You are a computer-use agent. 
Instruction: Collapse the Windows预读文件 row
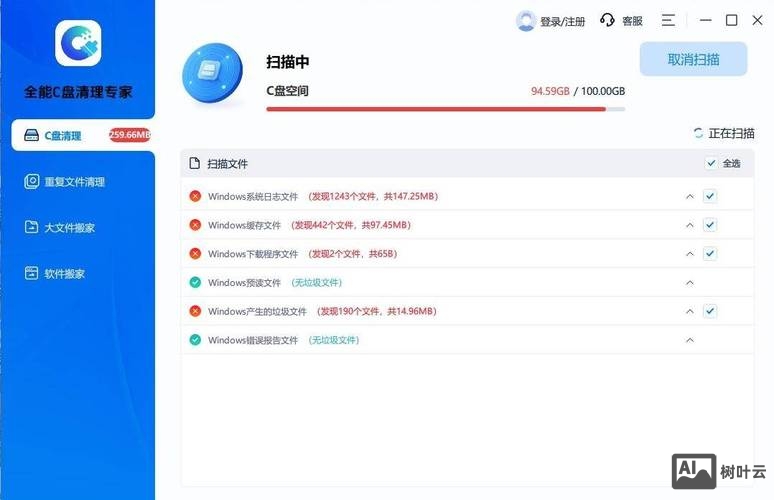[690, 282]
